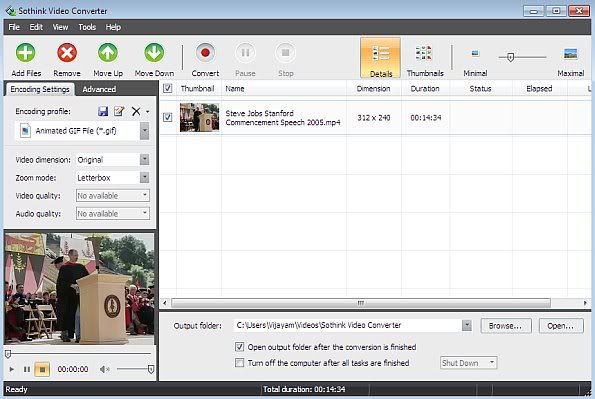Open the Audio quality dropdown
Image resolution: width=595 pixels, height=399 pixels.
coord(145,213)
